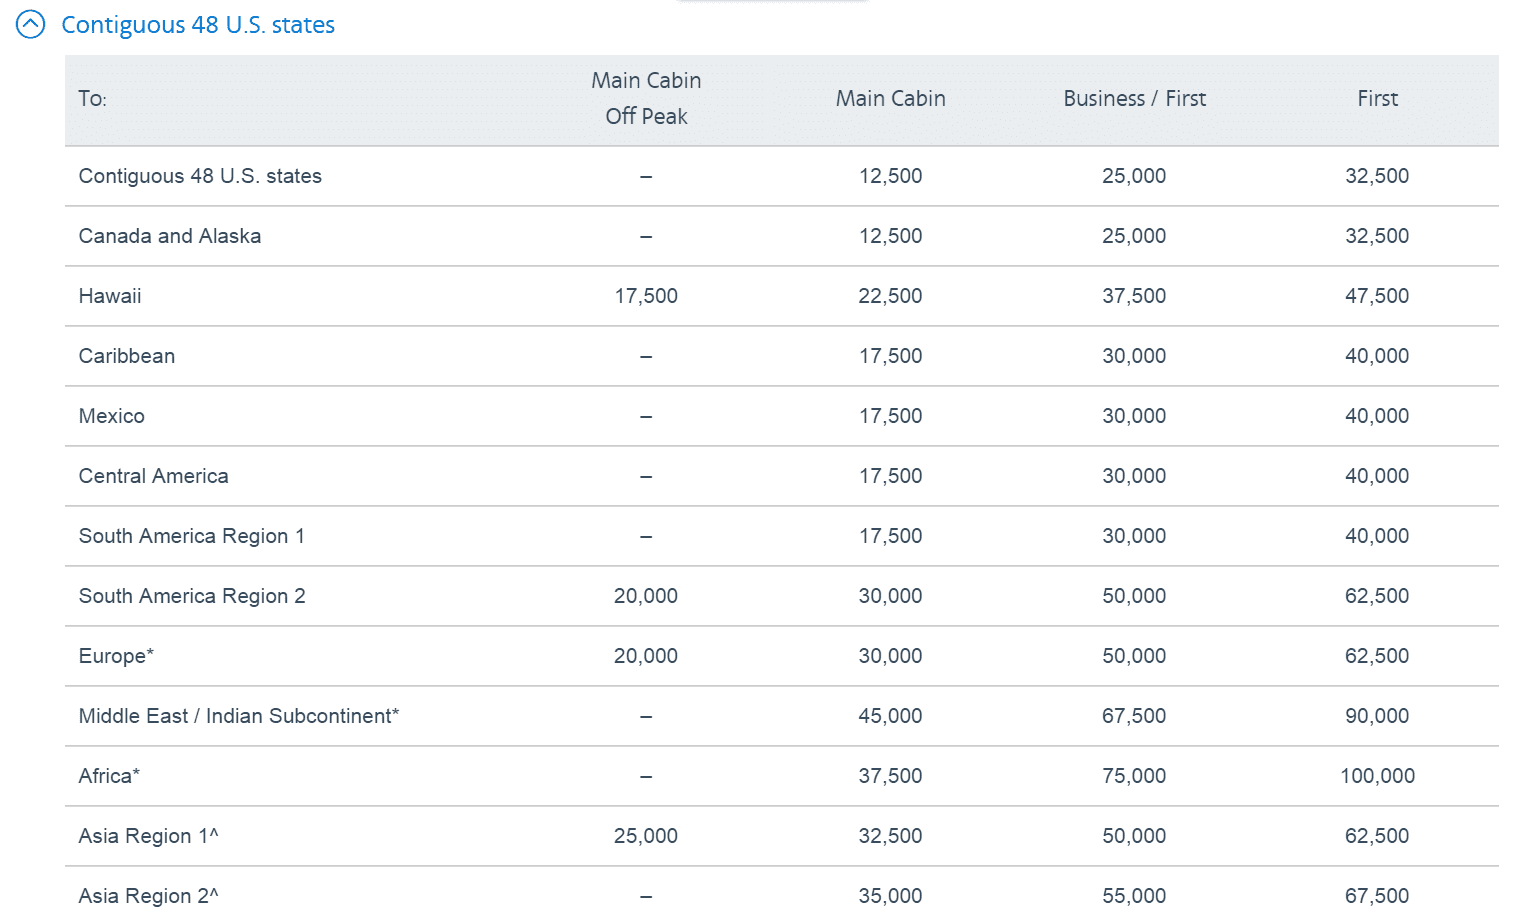Select Africa Main Cabin value 37,500
Image resolution: width=1525 pixels, height=917 pixels.
tap(890, 776)
